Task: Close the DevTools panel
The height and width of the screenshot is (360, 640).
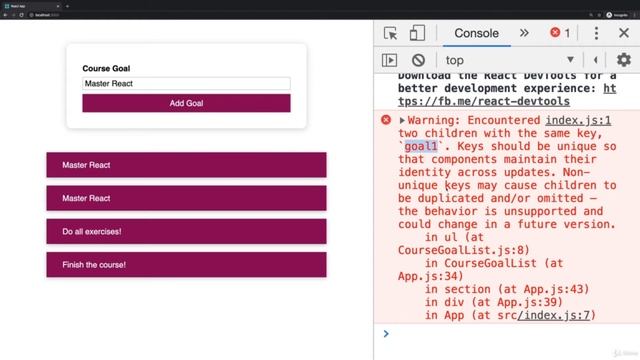Action: pos(624,33)
